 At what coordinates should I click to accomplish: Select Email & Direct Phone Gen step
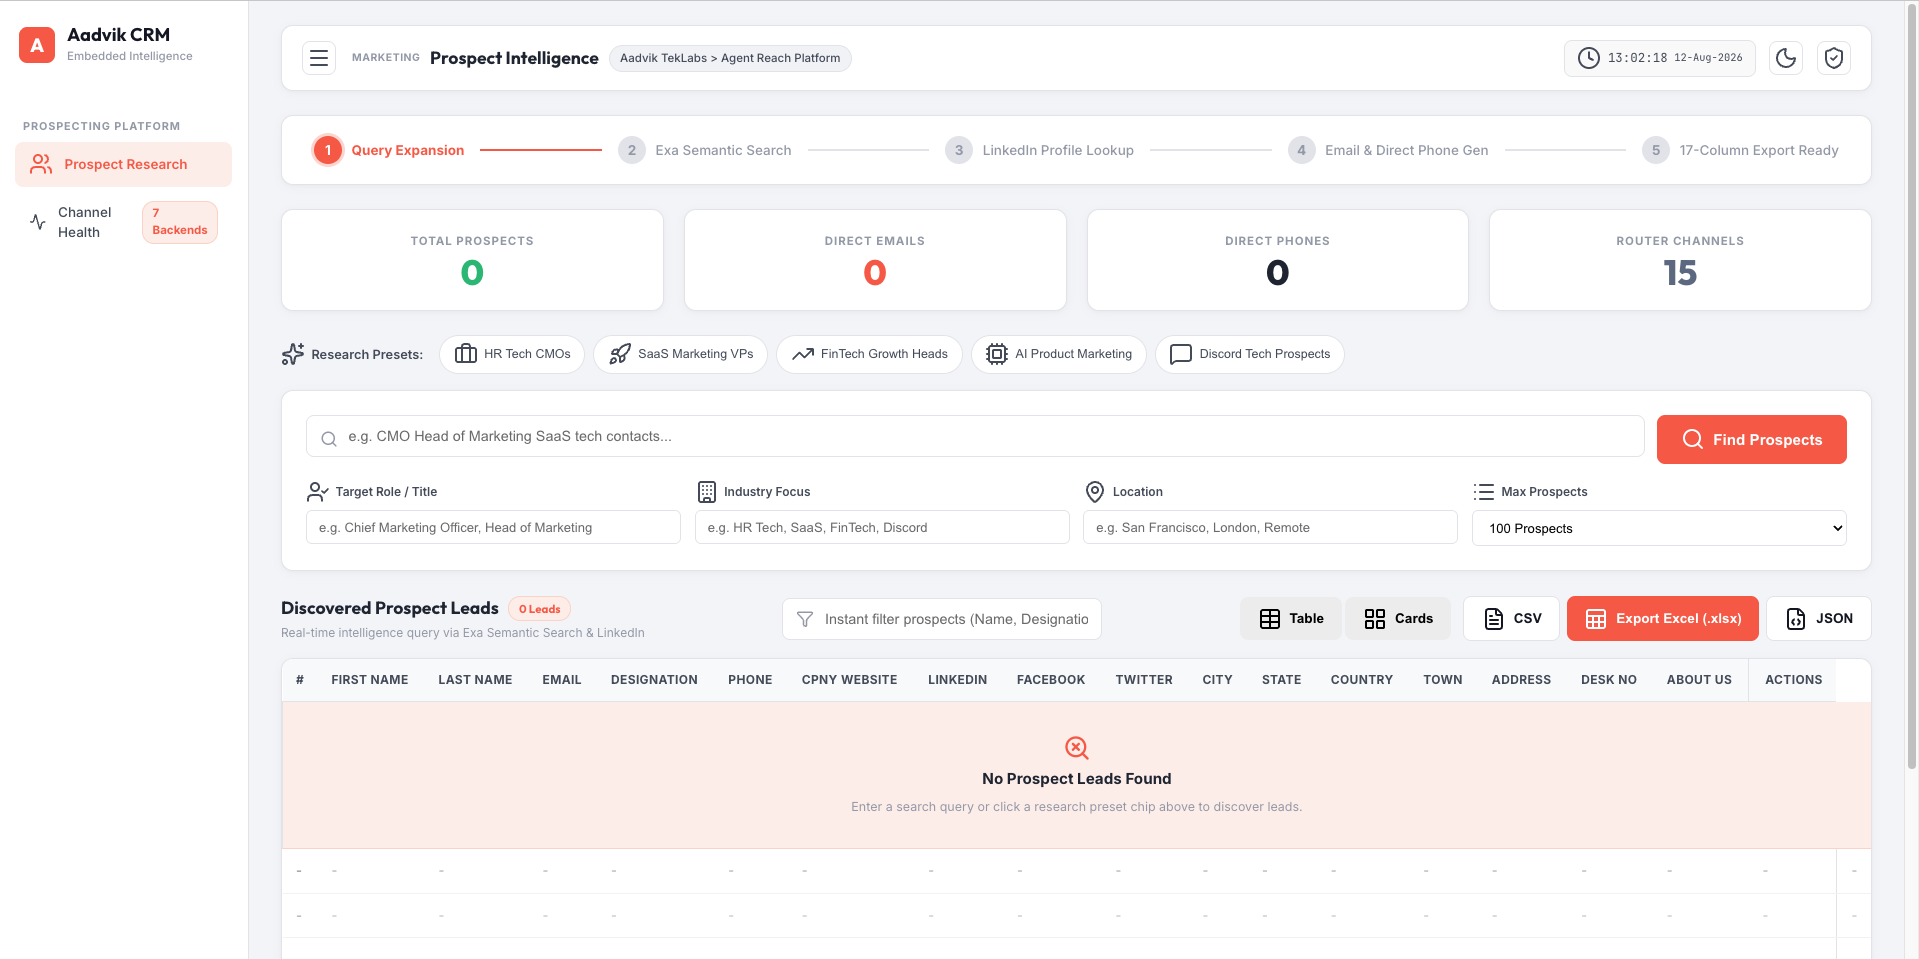[1388, 150]
